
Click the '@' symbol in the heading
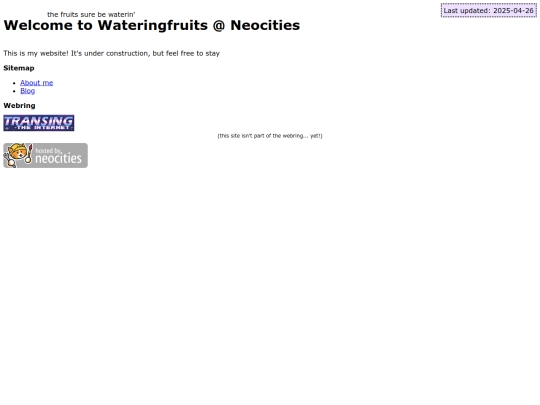(x=219, y=25)
